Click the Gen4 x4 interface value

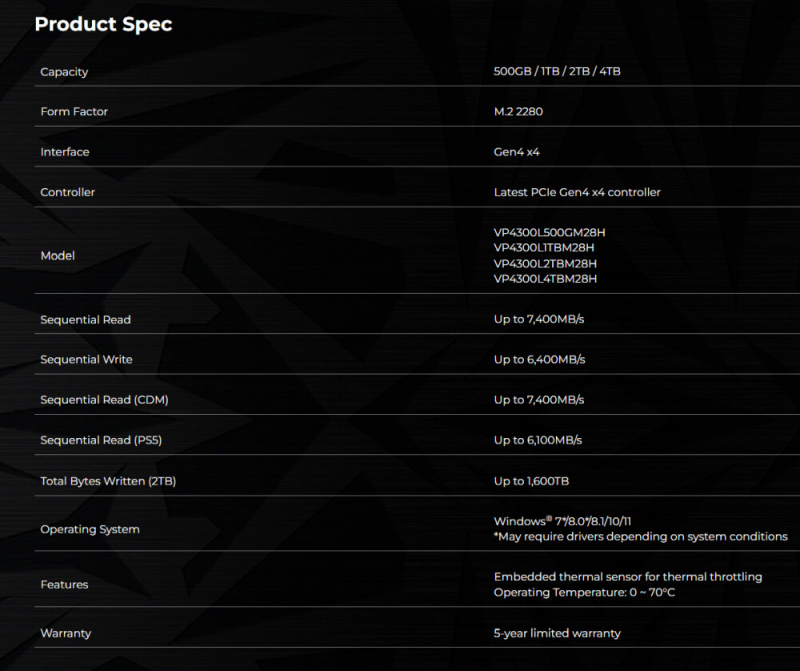pos(516,152)
